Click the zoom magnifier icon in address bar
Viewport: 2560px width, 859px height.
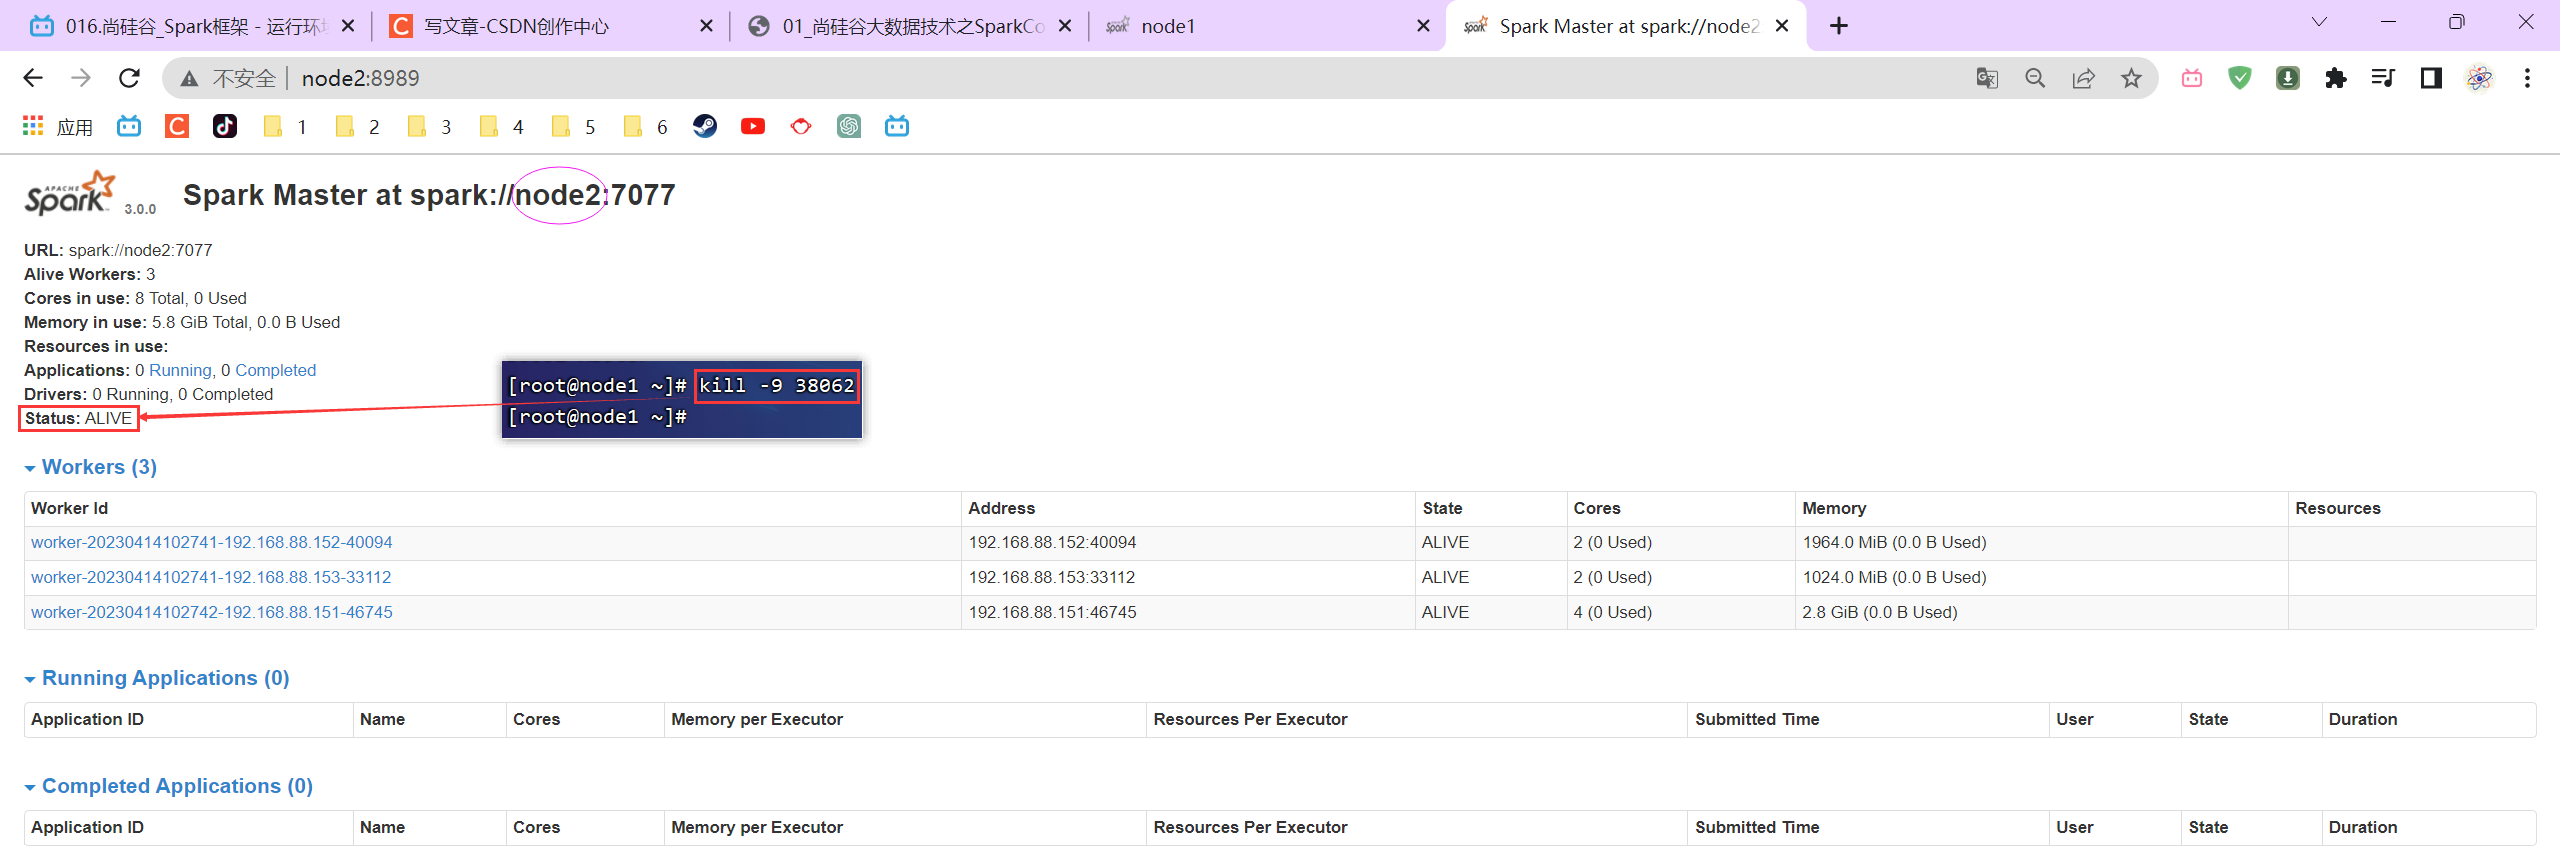tap(2035, 78)
